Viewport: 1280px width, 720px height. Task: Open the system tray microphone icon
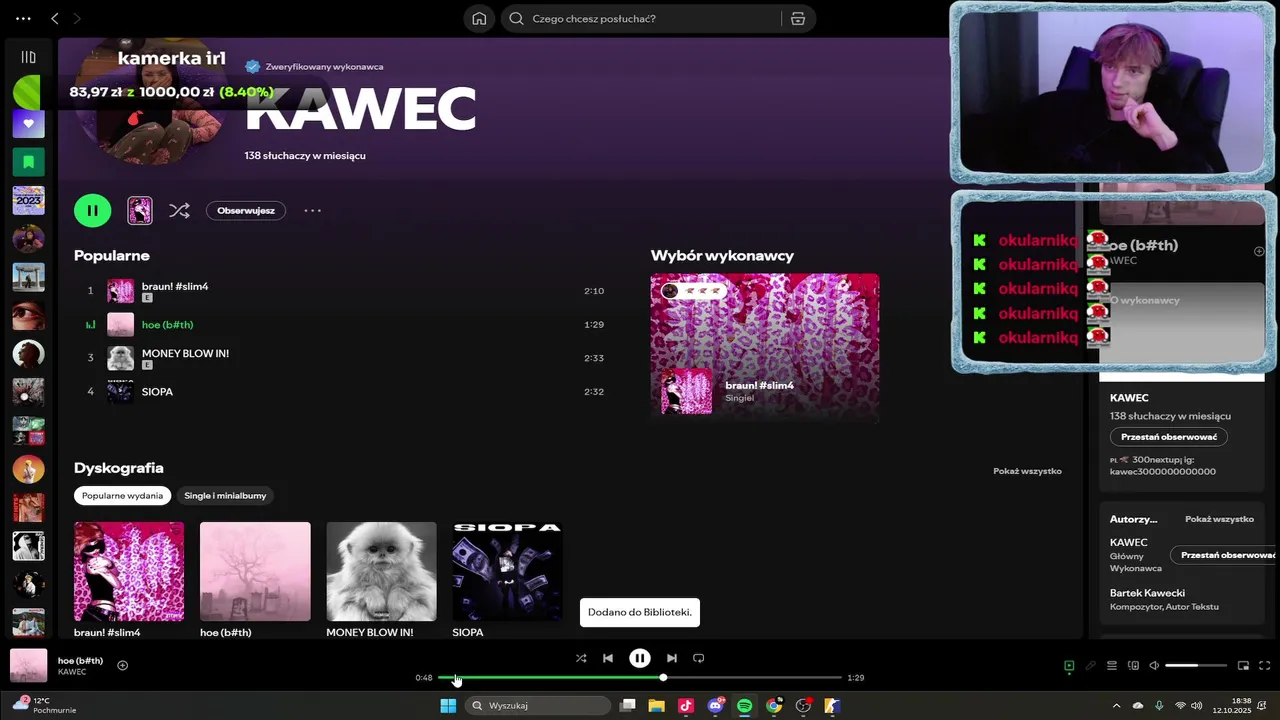click(1159, 705)
